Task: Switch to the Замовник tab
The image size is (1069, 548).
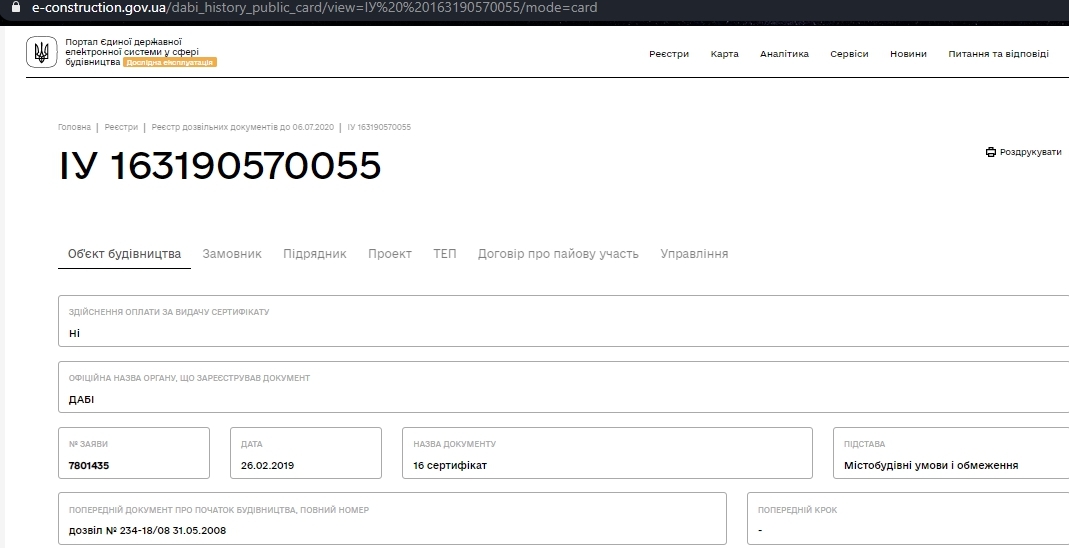Action: point(232,254)
